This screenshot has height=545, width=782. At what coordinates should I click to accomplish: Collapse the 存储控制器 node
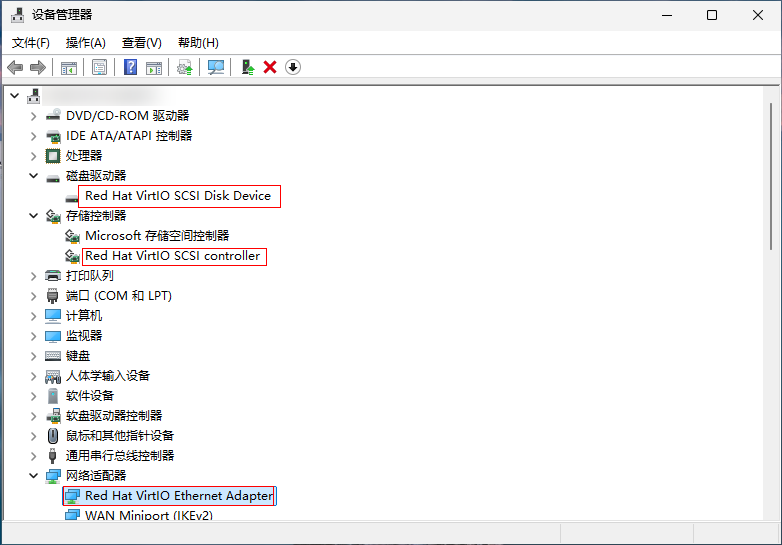pyautogui.click(x=33, y=215)
